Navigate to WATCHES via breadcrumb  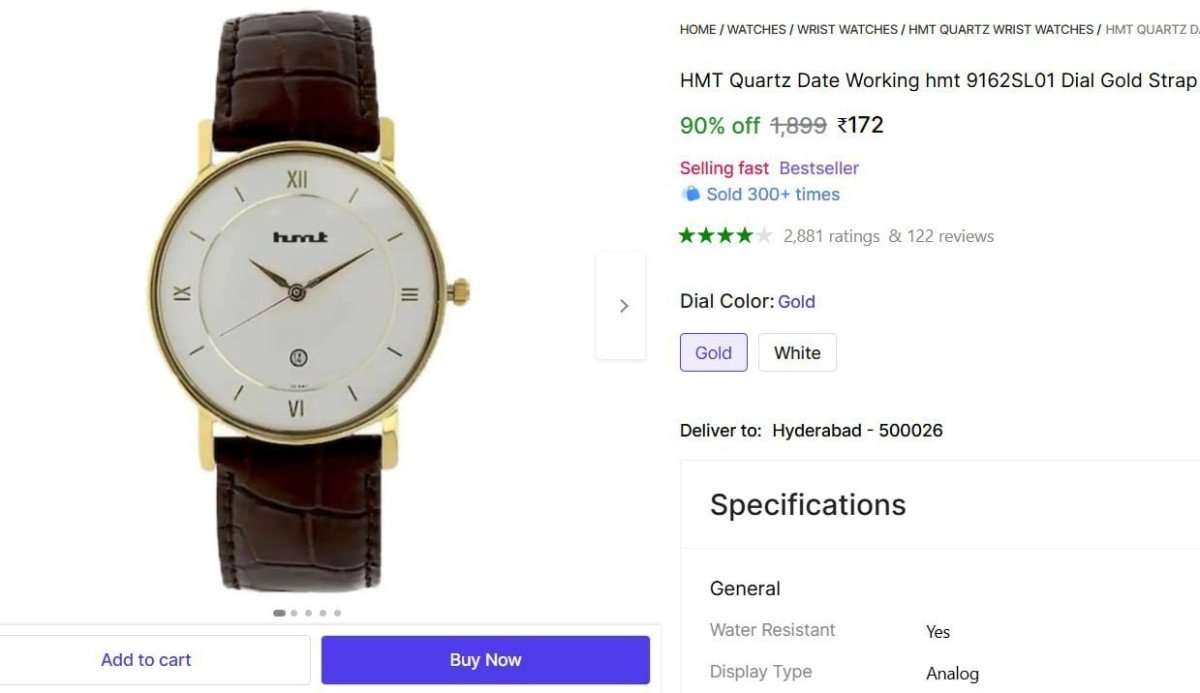[x=756, y=29]
